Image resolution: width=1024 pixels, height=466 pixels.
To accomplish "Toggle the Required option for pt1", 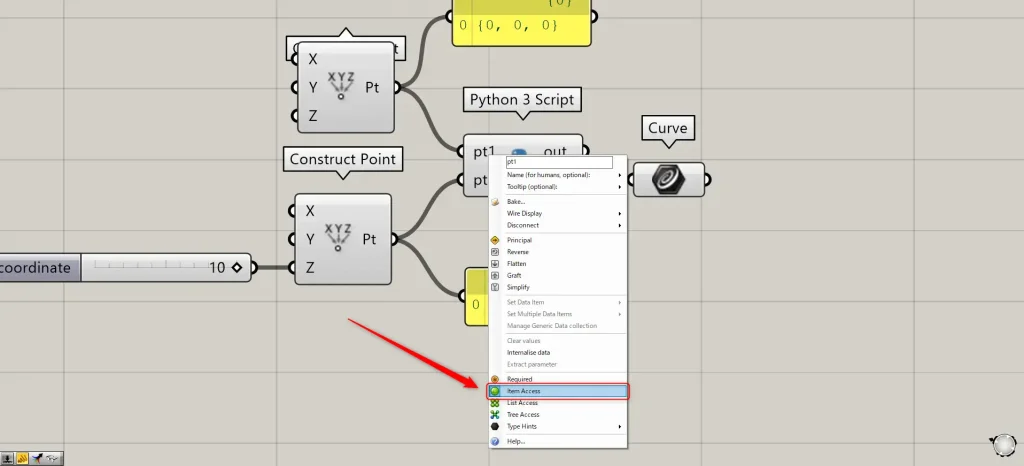I will pyautogui.click(x=520, y=379).
